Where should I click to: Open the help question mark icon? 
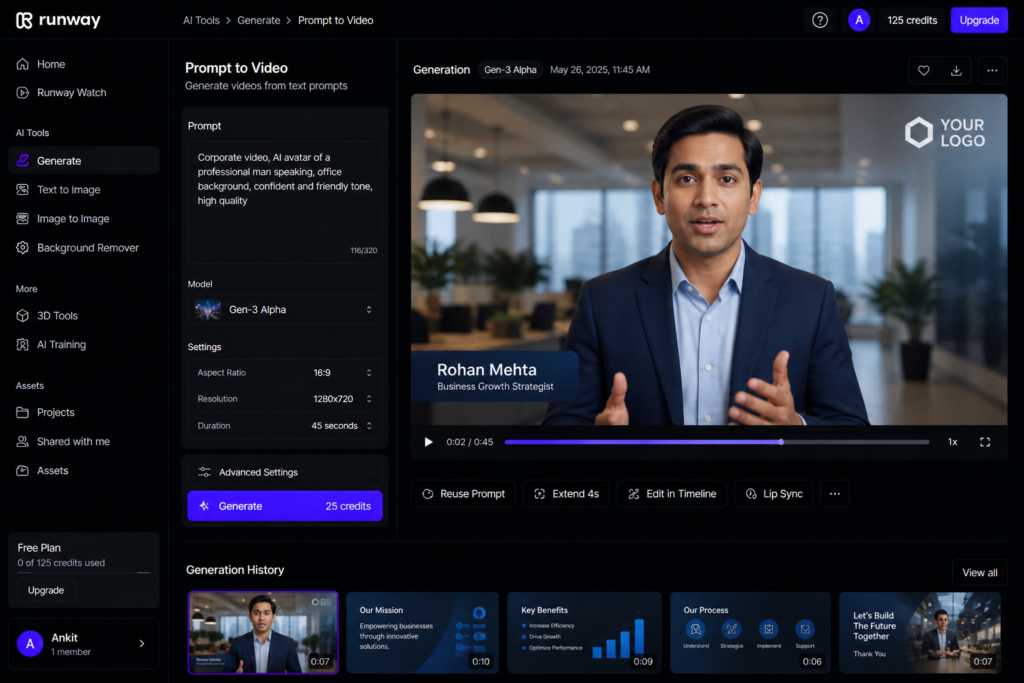coord(820,20)
